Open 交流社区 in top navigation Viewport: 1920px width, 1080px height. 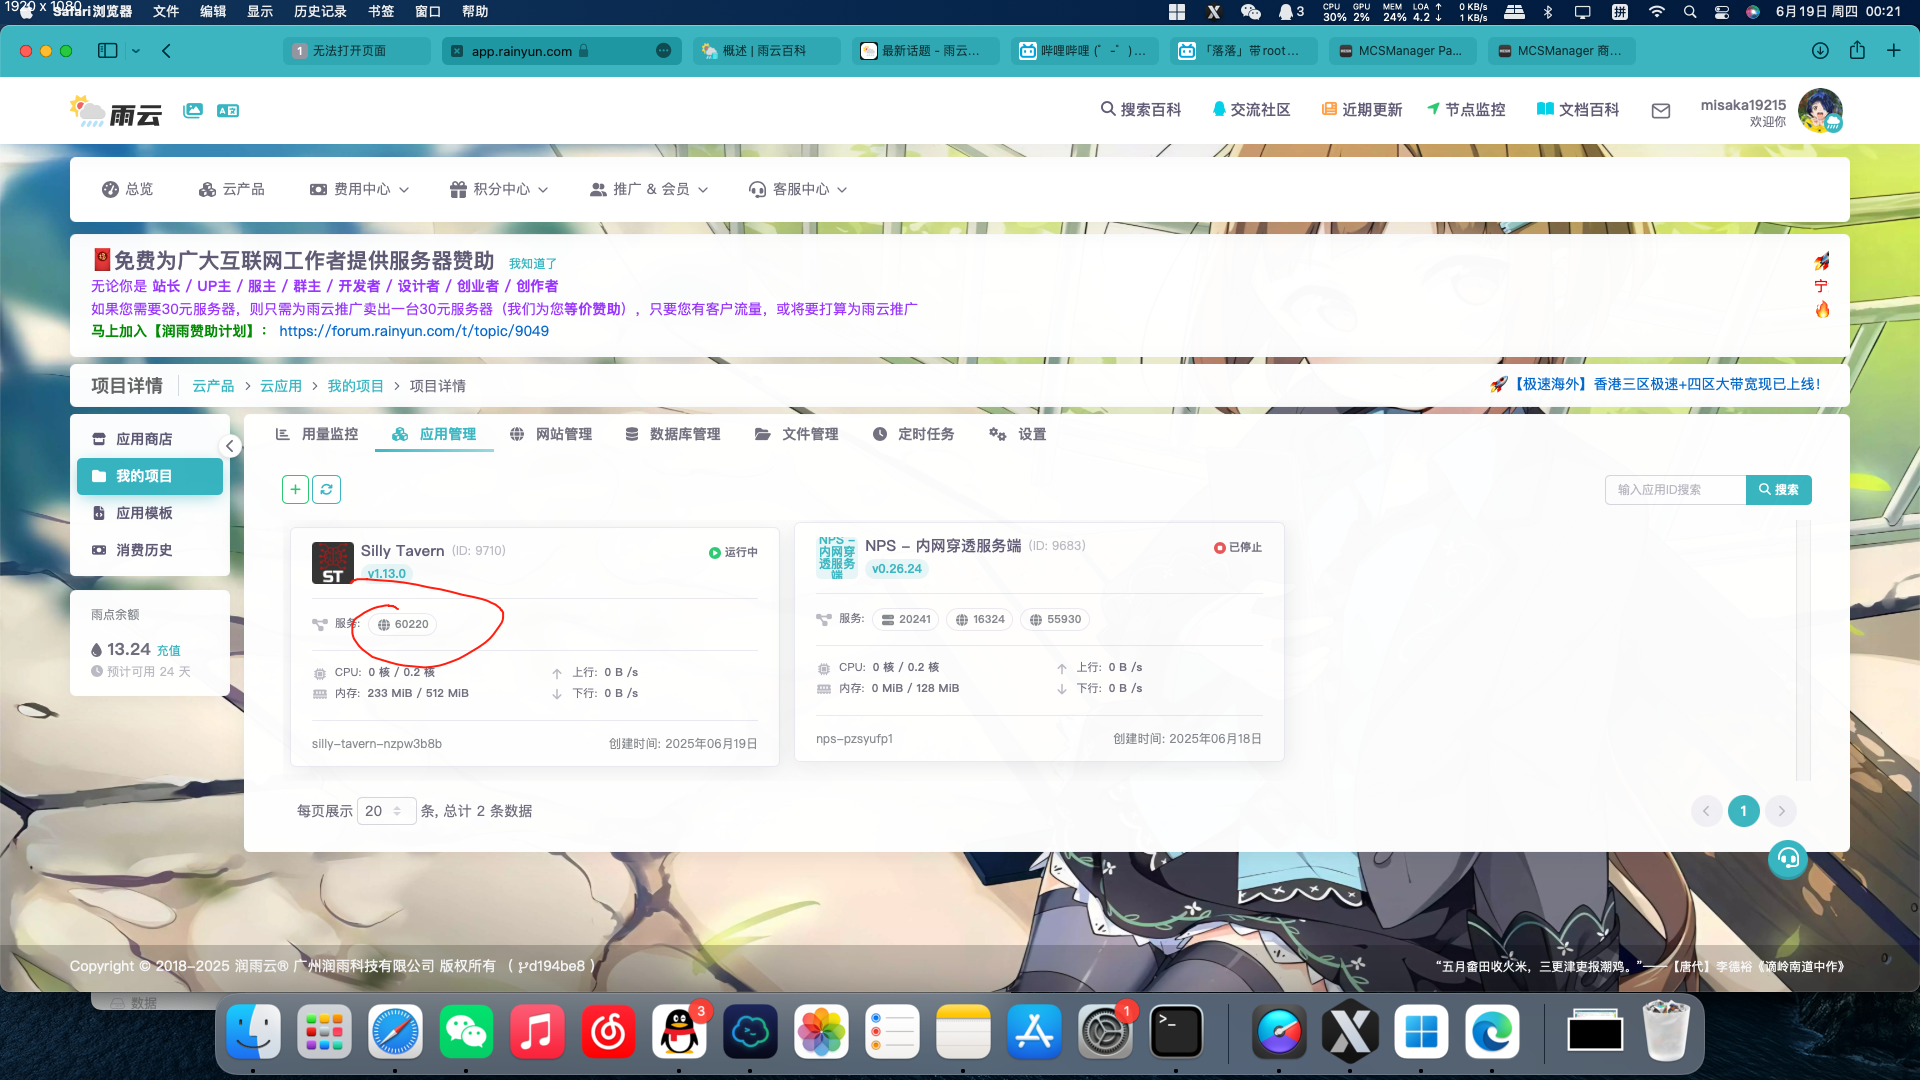tap(1251, 109)
